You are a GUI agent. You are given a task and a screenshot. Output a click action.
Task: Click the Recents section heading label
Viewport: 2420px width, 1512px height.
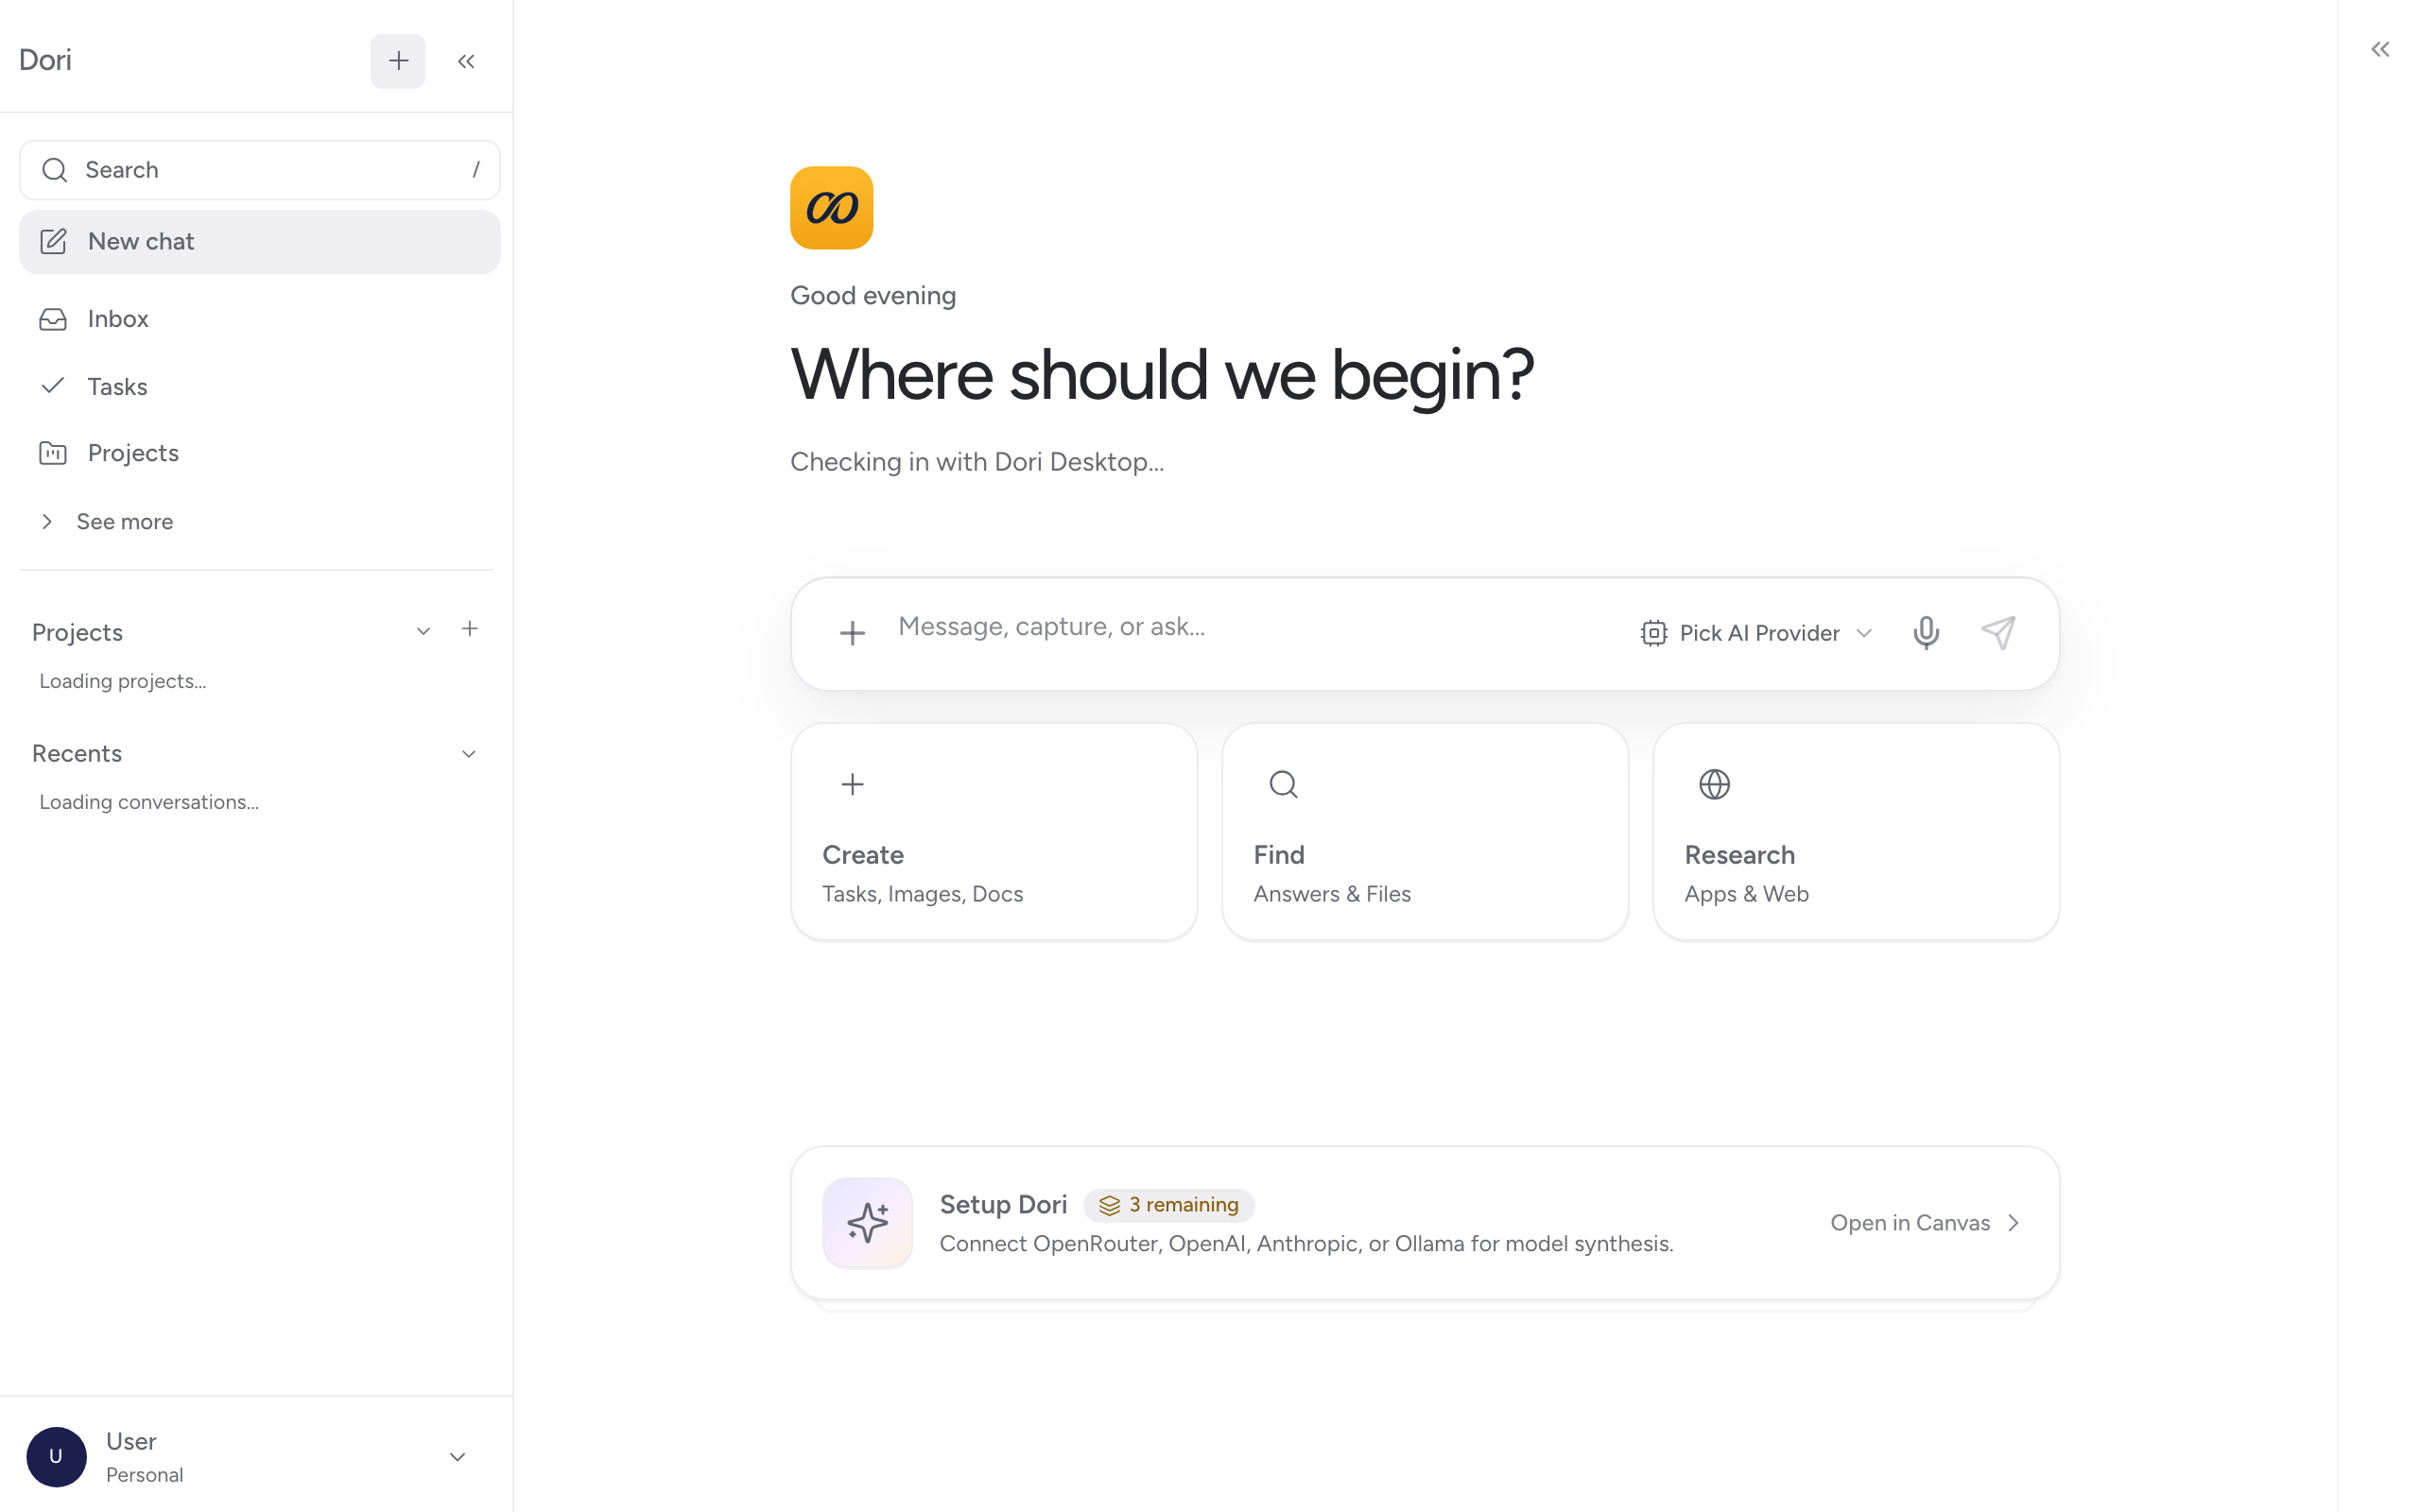tap(77, 753)
